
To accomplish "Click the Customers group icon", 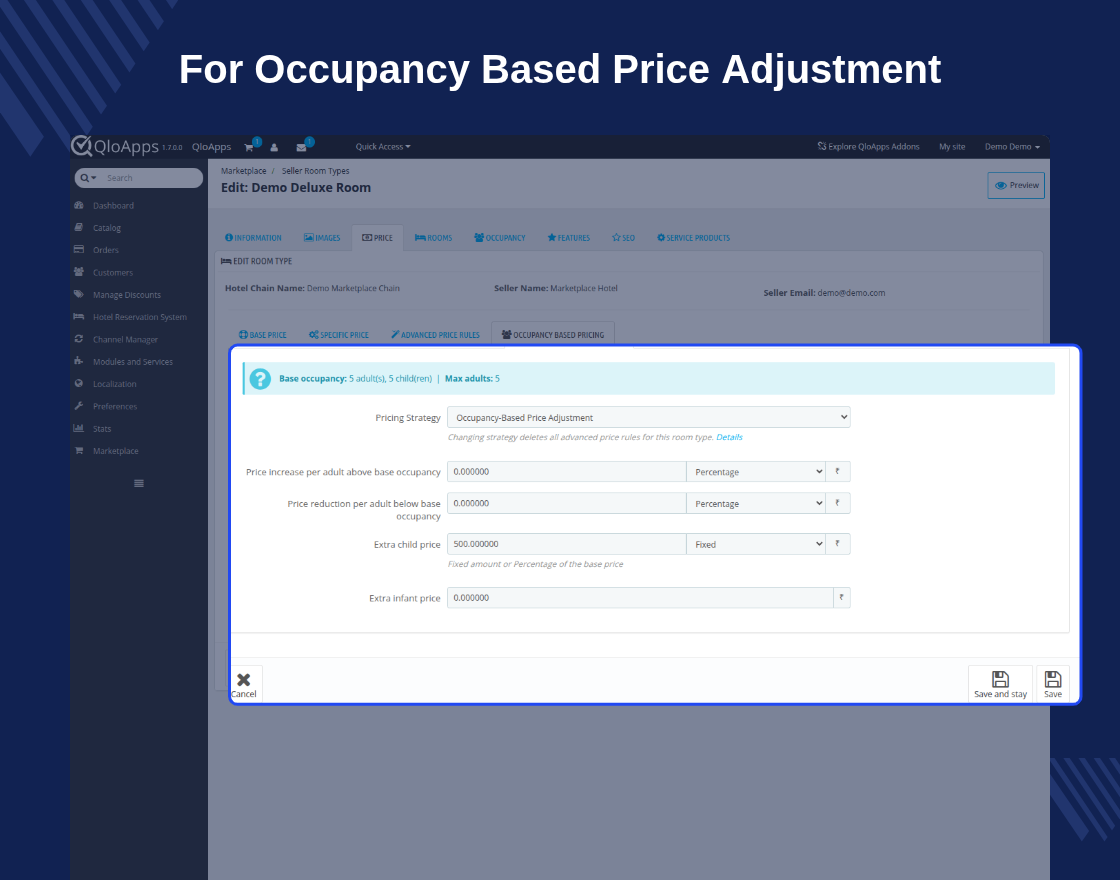I will (79, 271).
